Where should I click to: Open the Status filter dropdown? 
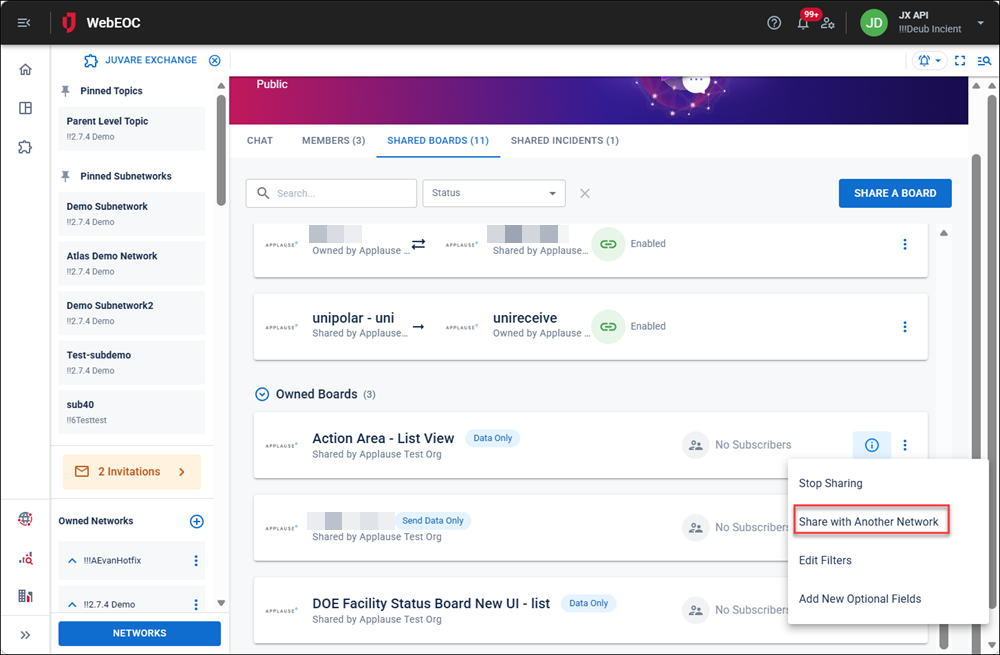(x=494, y=193)
